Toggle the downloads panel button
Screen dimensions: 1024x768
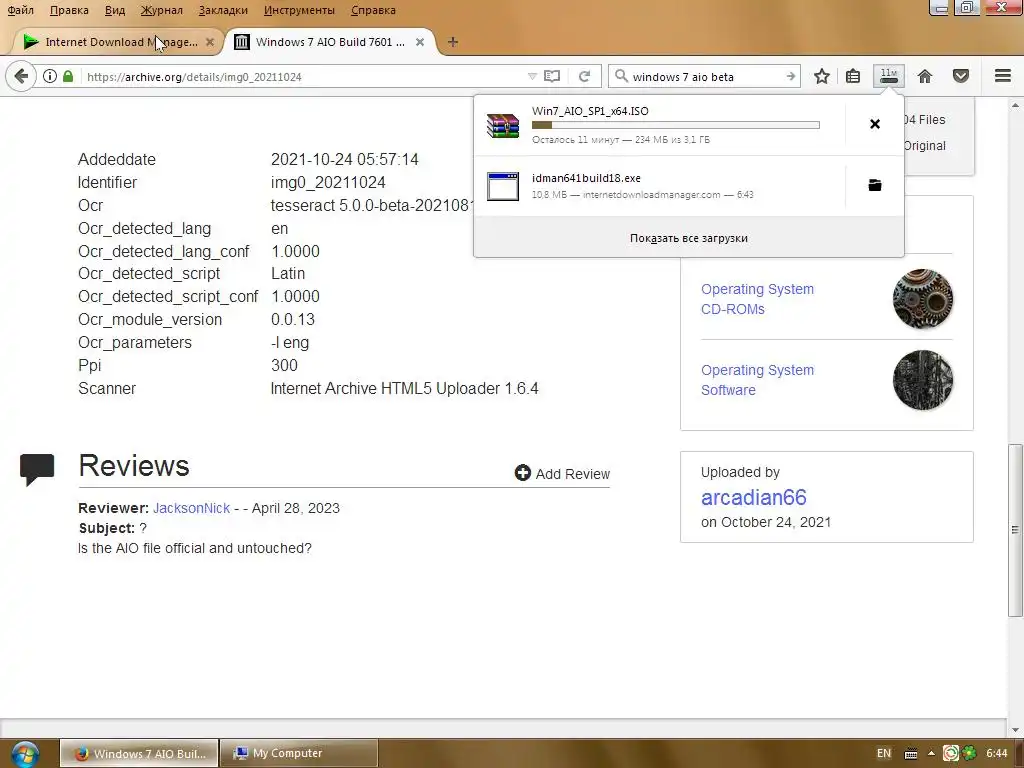(x=889, y=76)
